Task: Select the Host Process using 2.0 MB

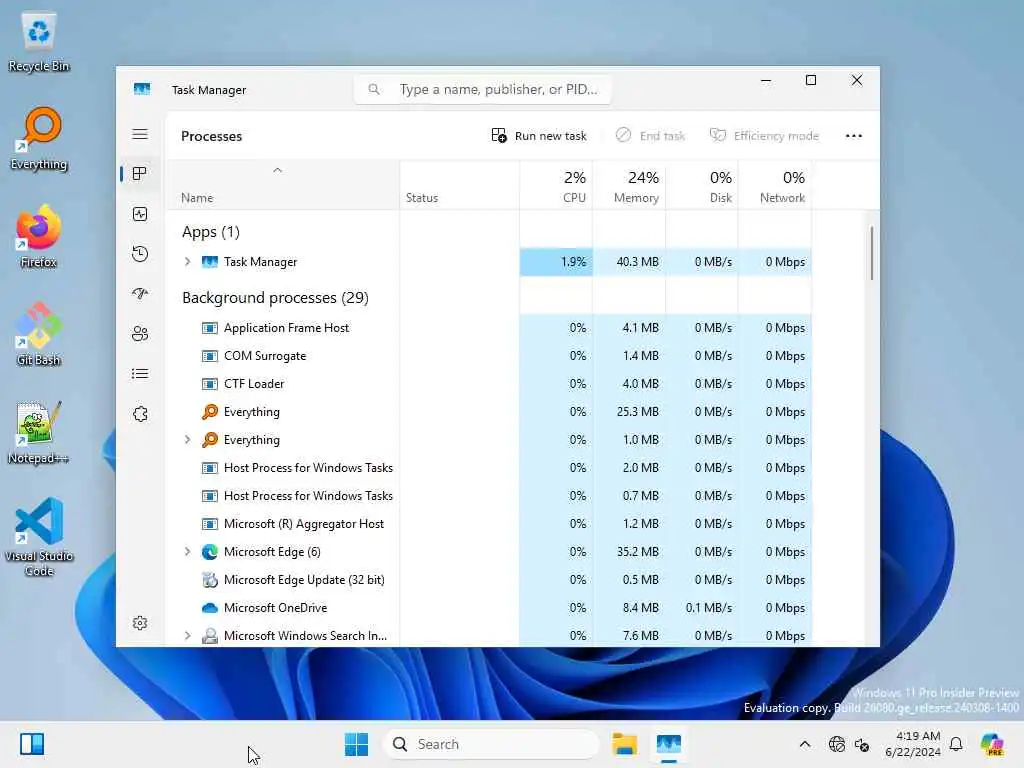Action: 488,468
